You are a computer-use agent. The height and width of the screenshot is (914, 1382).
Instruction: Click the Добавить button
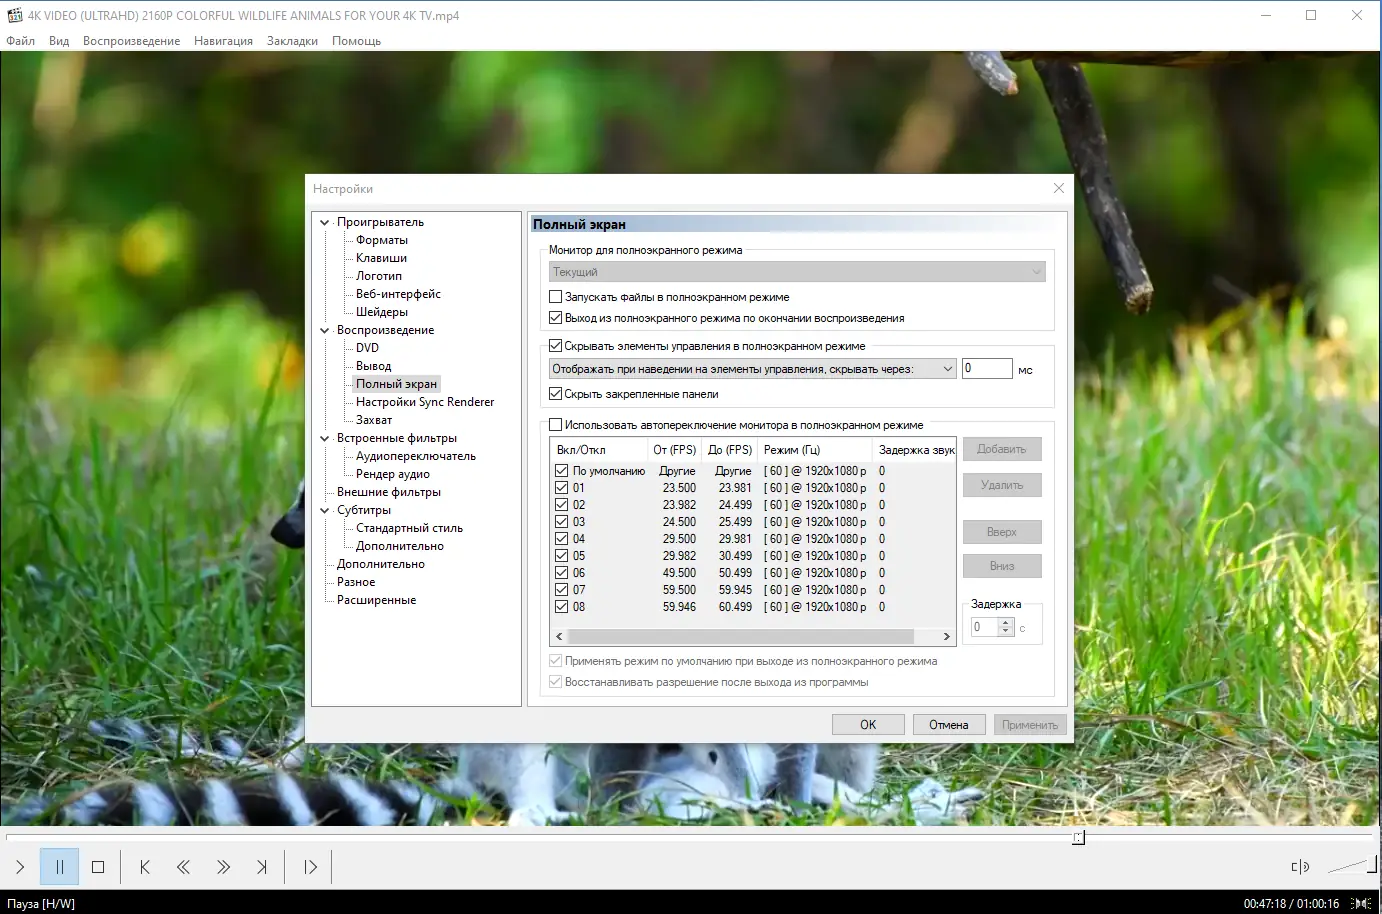(1002, 449)
